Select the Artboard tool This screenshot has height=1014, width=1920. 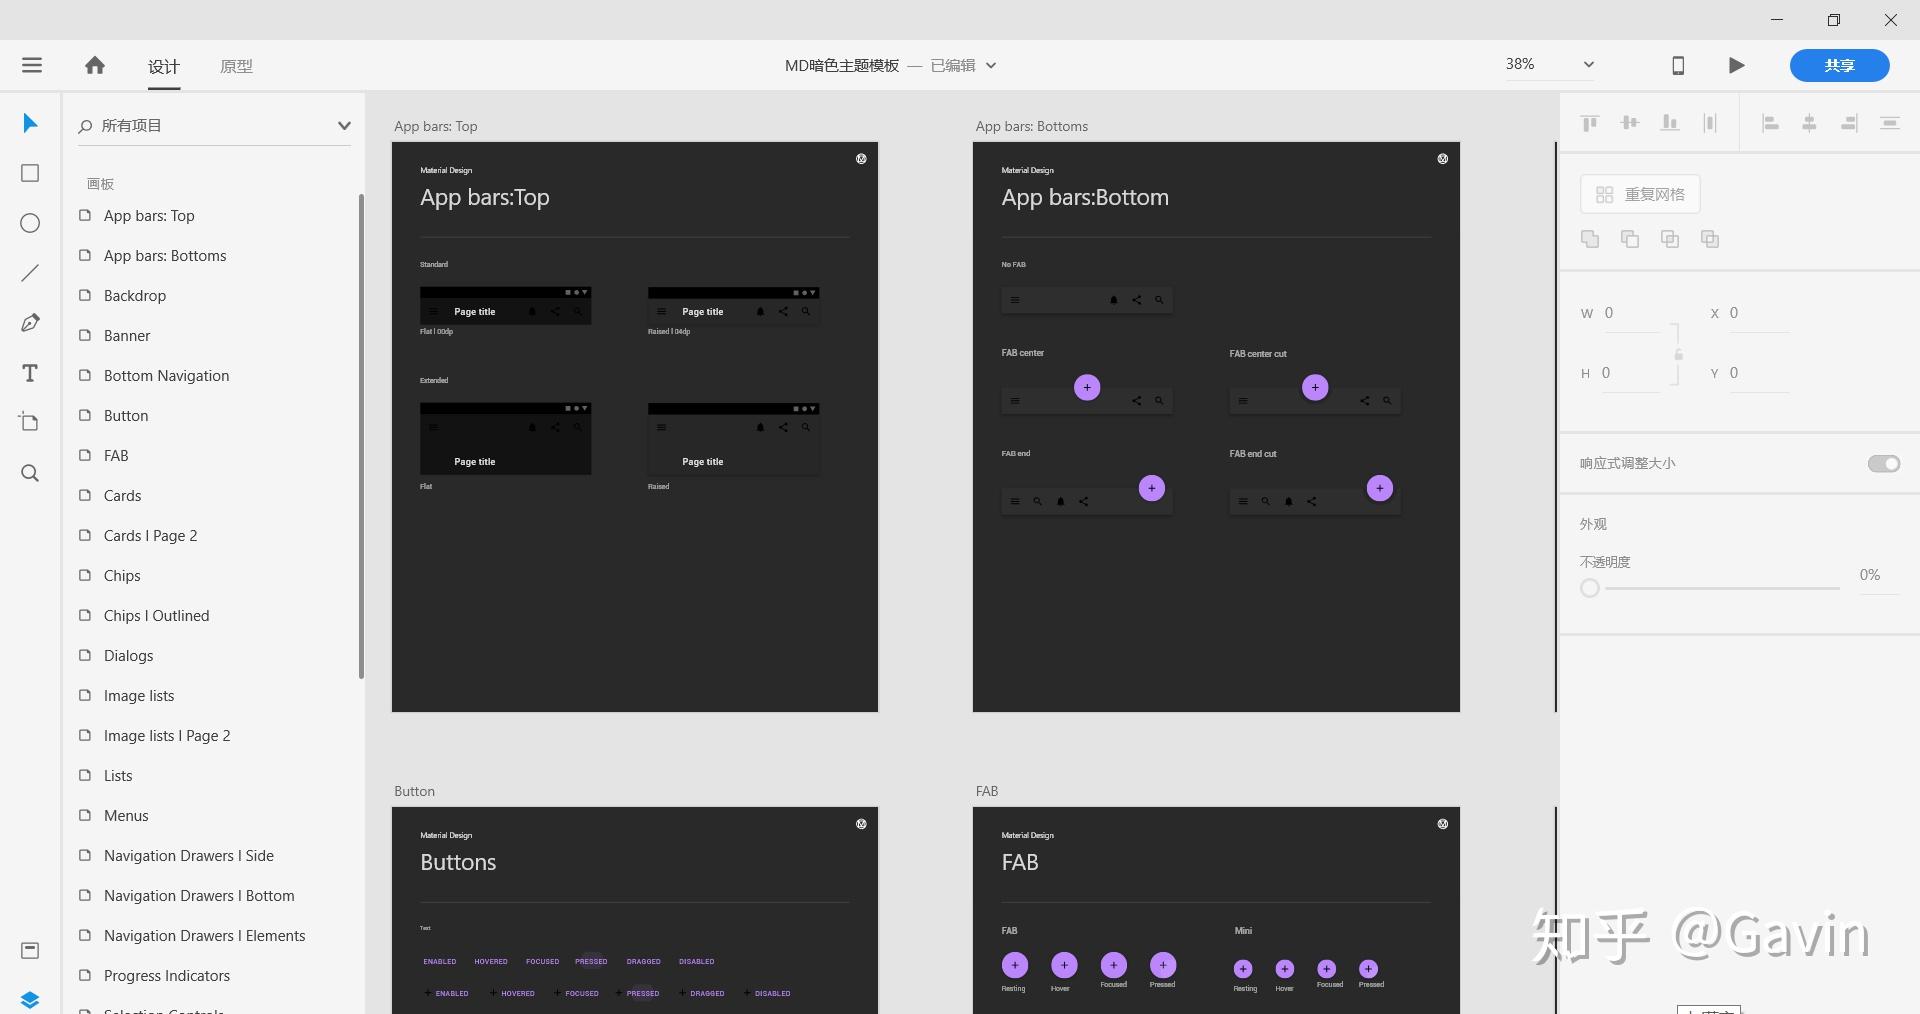click(x=30, y=422)
